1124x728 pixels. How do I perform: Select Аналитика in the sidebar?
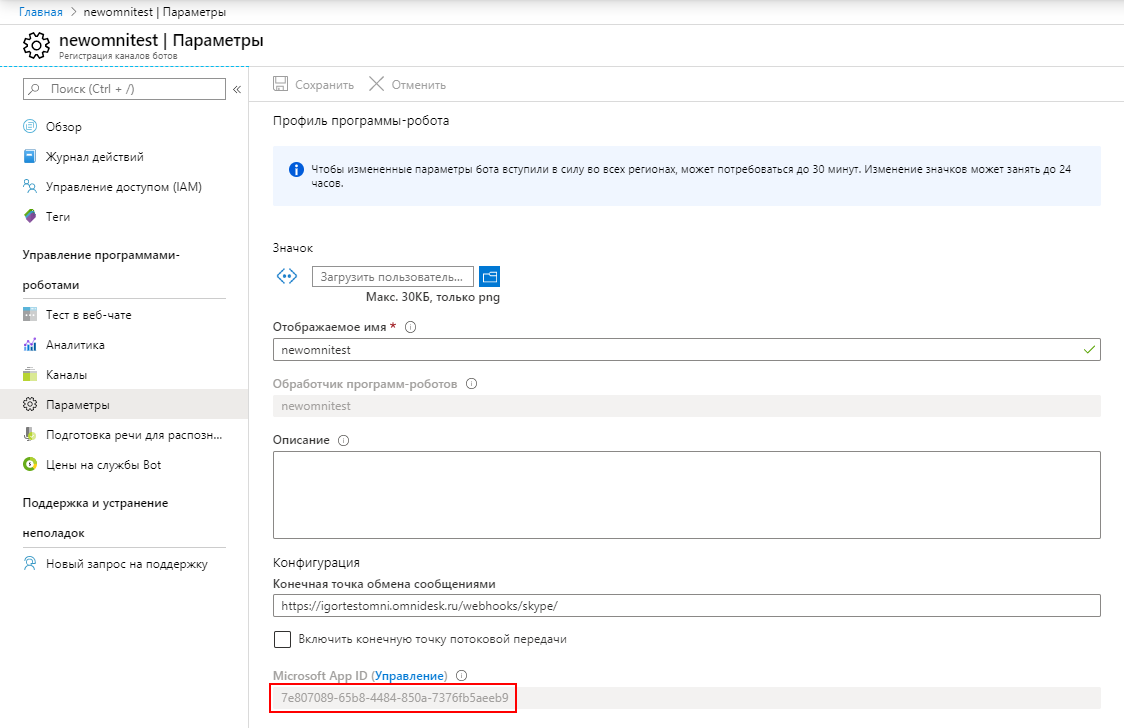pyautogui.click(x=124, y=345)
